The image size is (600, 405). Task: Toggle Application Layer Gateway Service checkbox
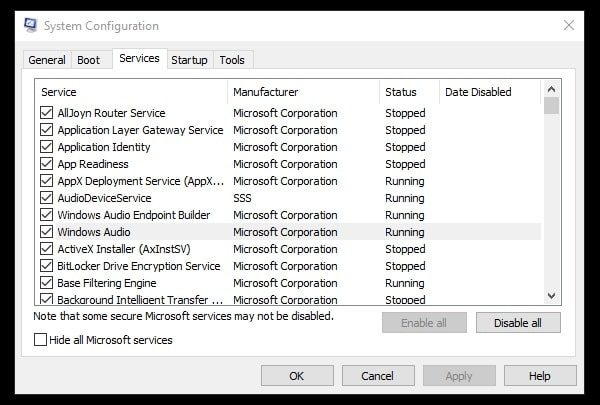[x=46, y=130]
